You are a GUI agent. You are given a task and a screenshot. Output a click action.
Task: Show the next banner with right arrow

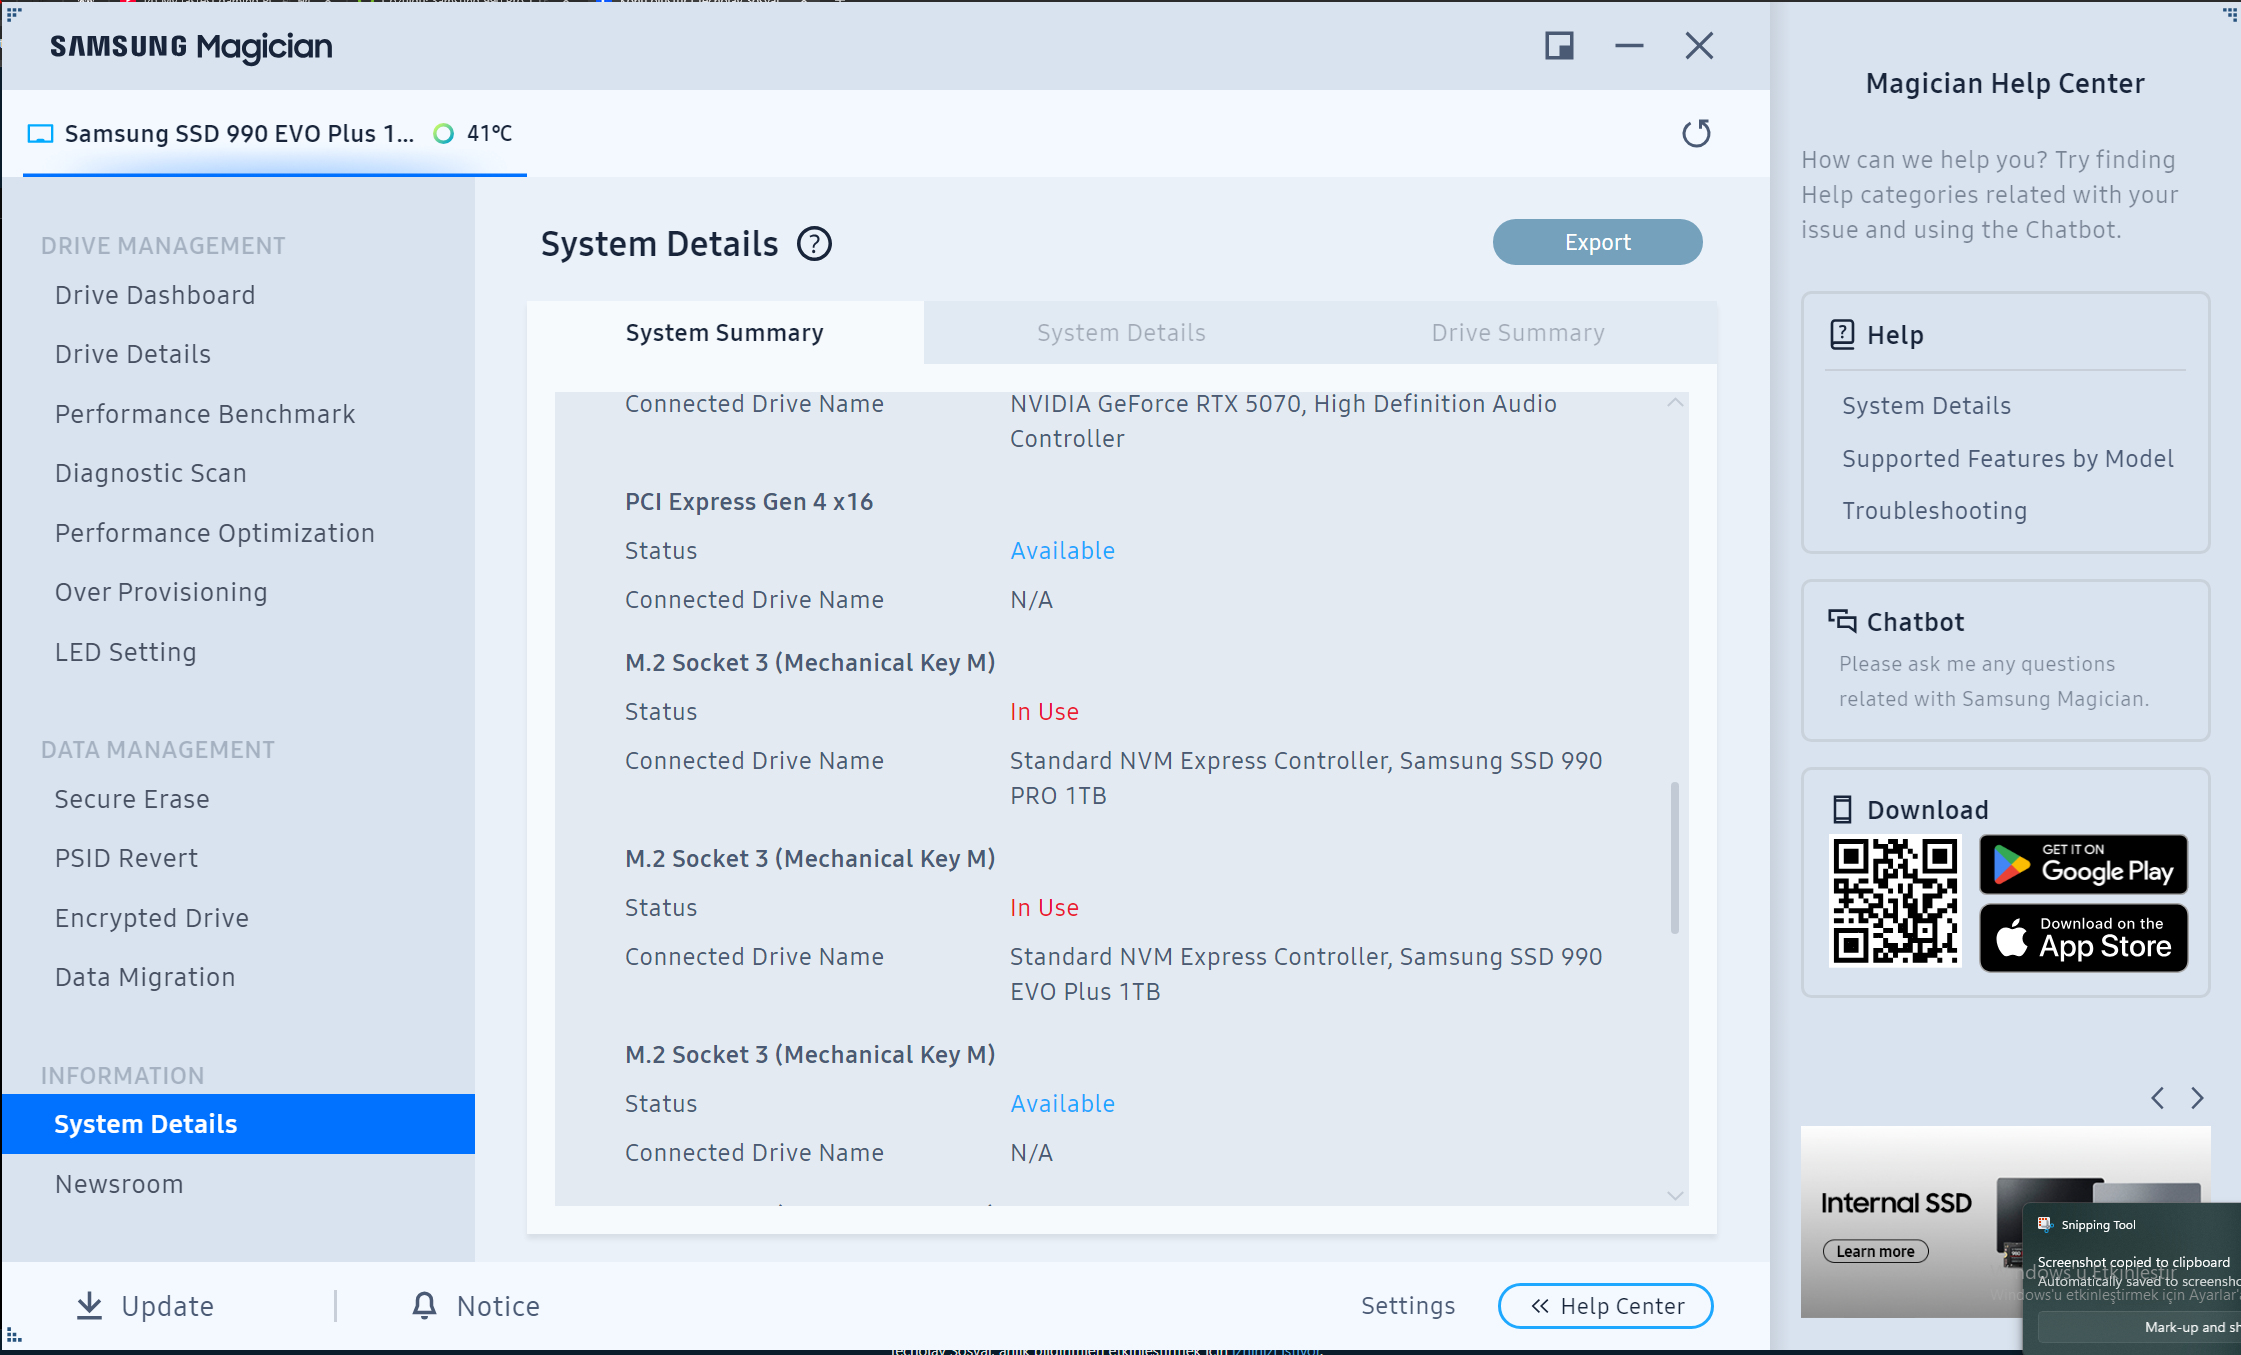2197,1098
